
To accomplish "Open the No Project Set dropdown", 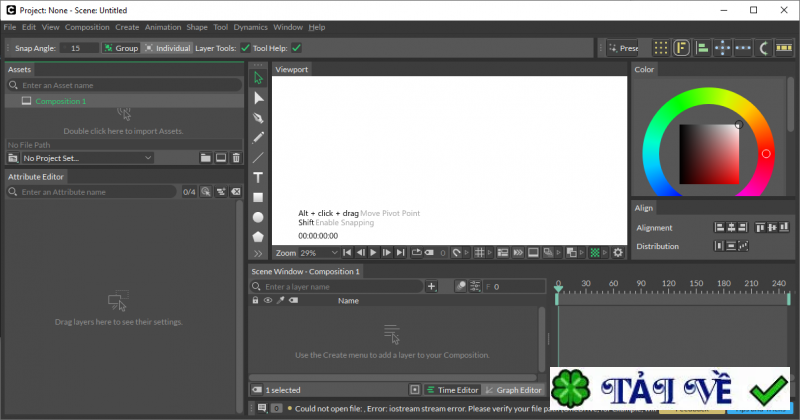I will [85, 158].
